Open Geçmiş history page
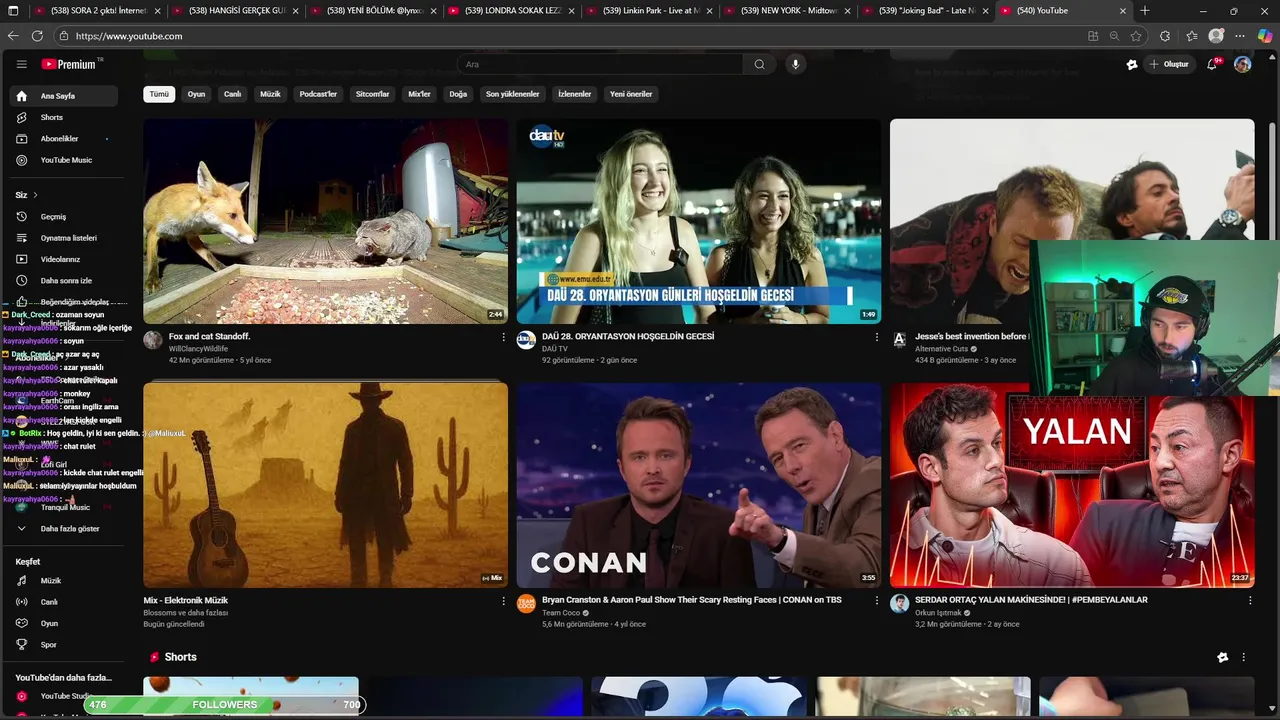This screenshot has height=720, width=1280. pyautogui.click(x=53, y=216)
